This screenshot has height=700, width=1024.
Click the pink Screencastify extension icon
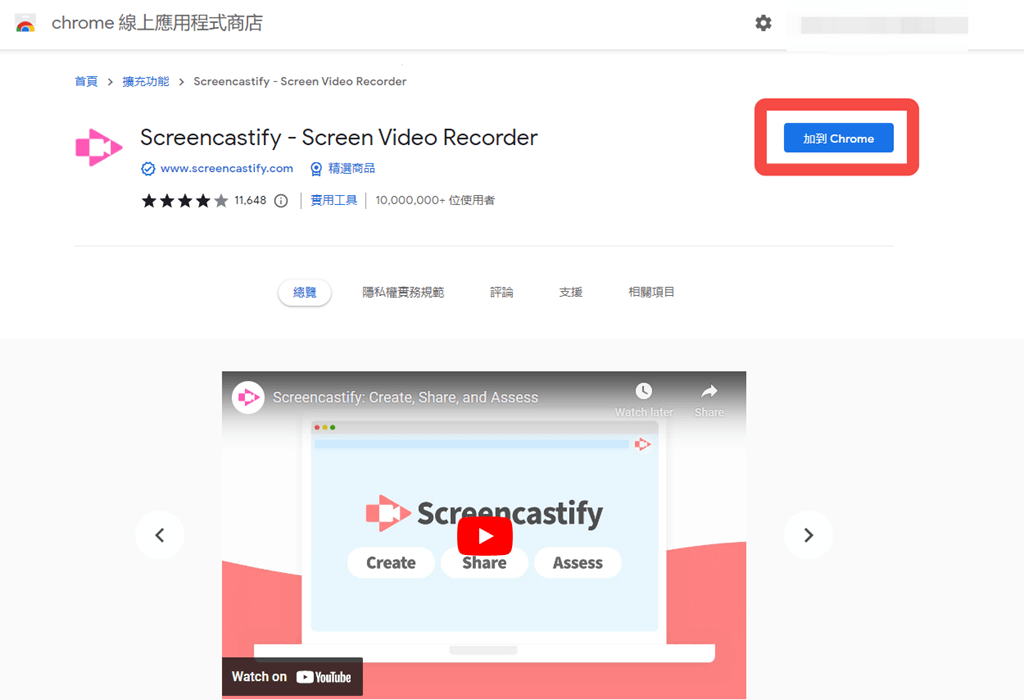(x=99, y=148)
